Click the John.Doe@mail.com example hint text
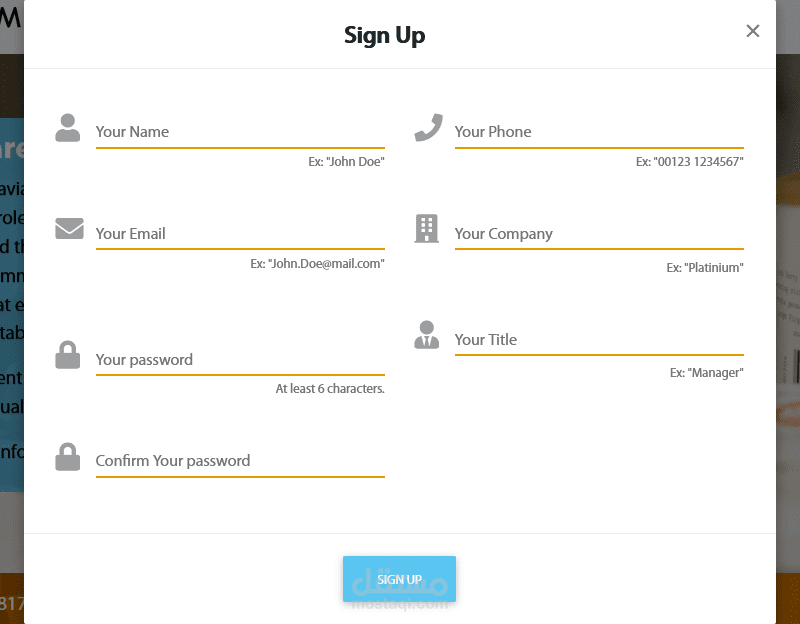Image resolution: width=800 pixels, height=624 pixels. (317, 264)
